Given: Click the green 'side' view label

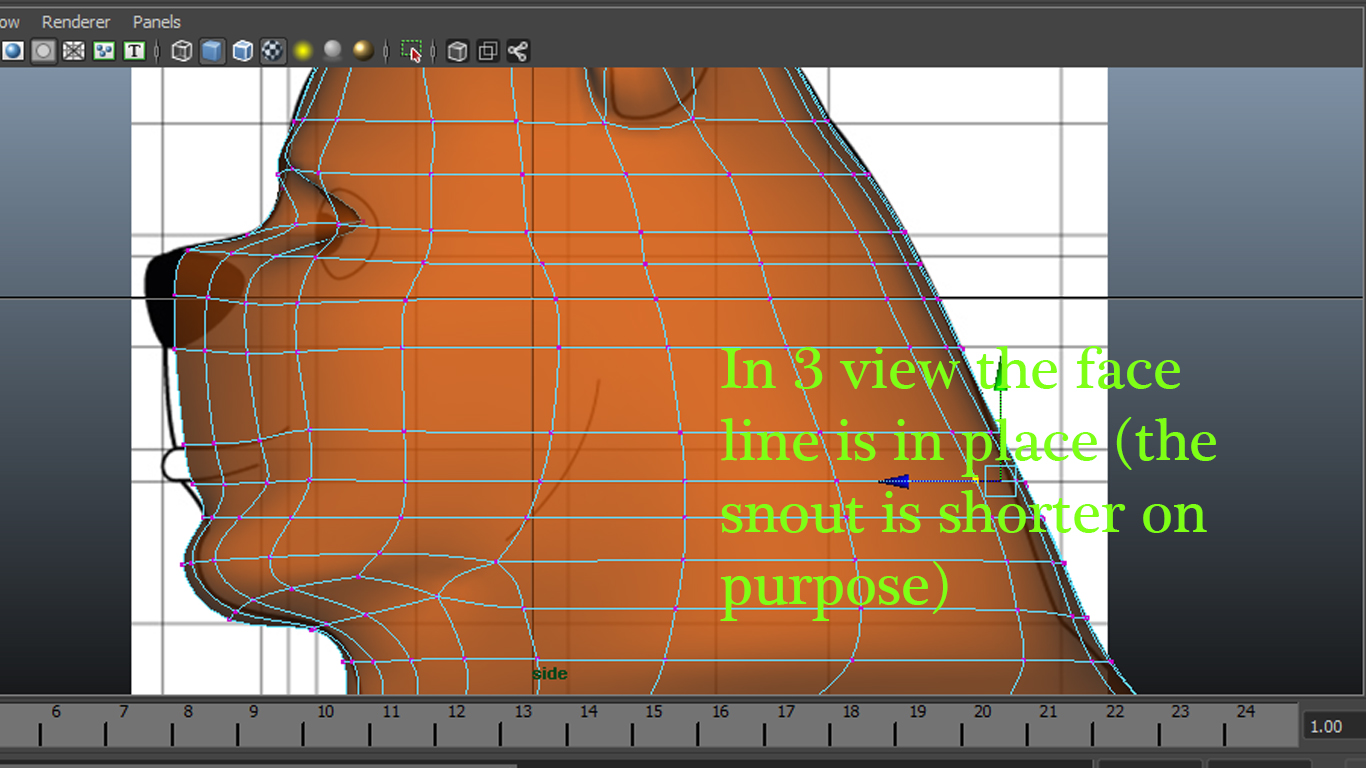Looking at the screenshot, I should point(550,674).
